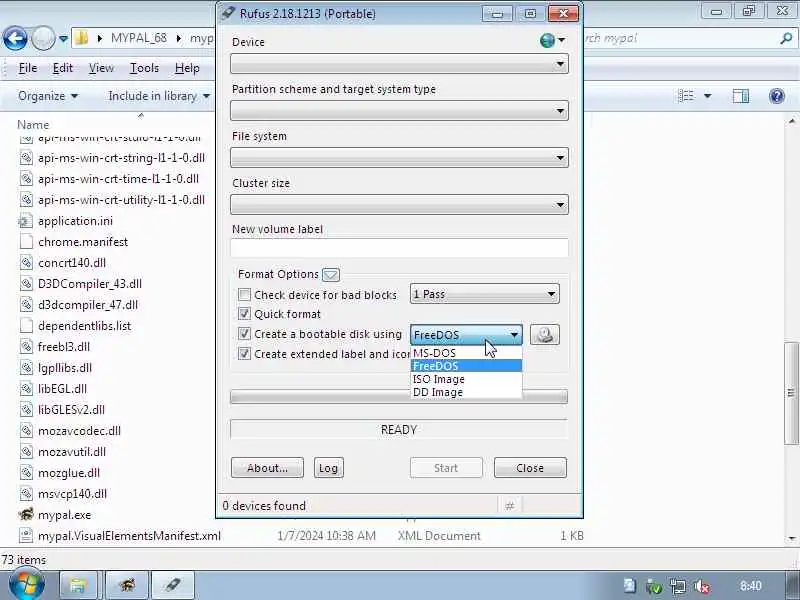Screen dimensions: 800x600
Task: Collapse the FreeDOS boot type combo box
Action: coord(466,335)
